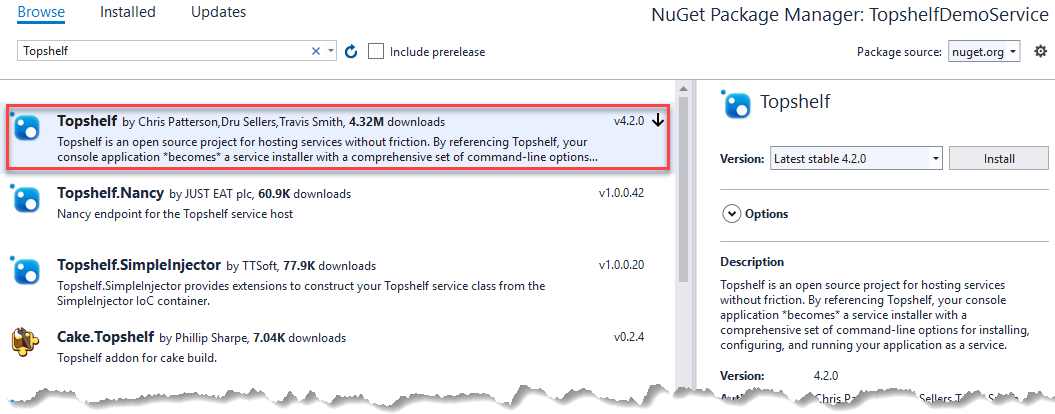The image size is (1055, 414).
Task: Enable the Include prerelease checkbox
Action: click(376, 51)
